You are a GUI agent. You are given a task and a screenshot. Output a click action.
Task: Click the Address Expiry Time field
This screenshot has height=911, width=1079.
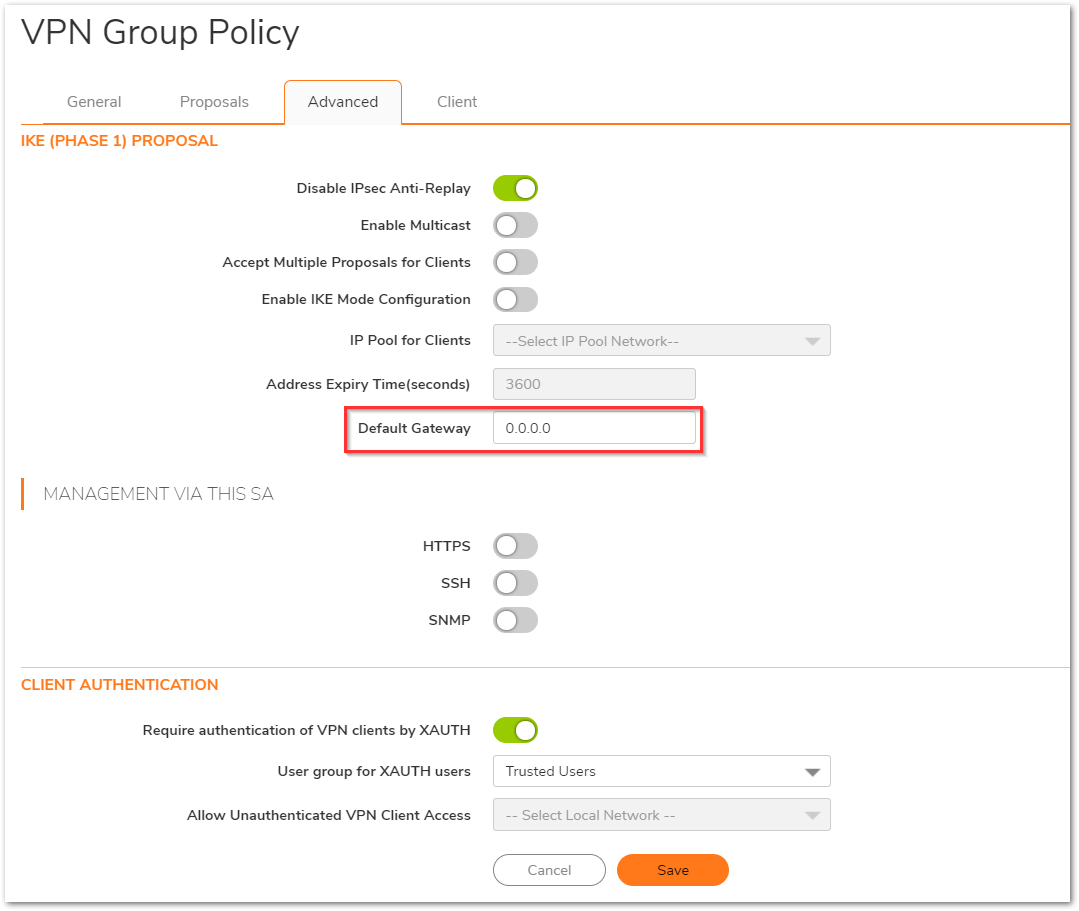click(x=594, y=384)
